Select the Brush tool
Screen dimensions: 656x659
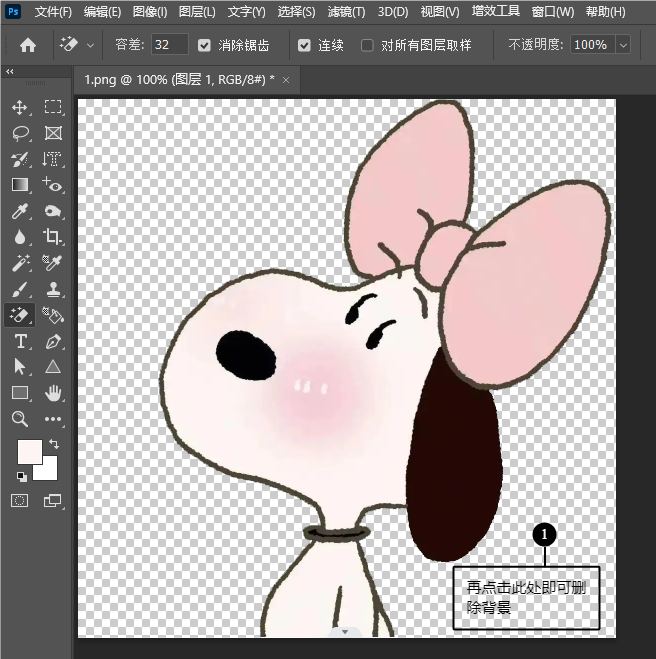pyautogui.click(x=19, y=290)
